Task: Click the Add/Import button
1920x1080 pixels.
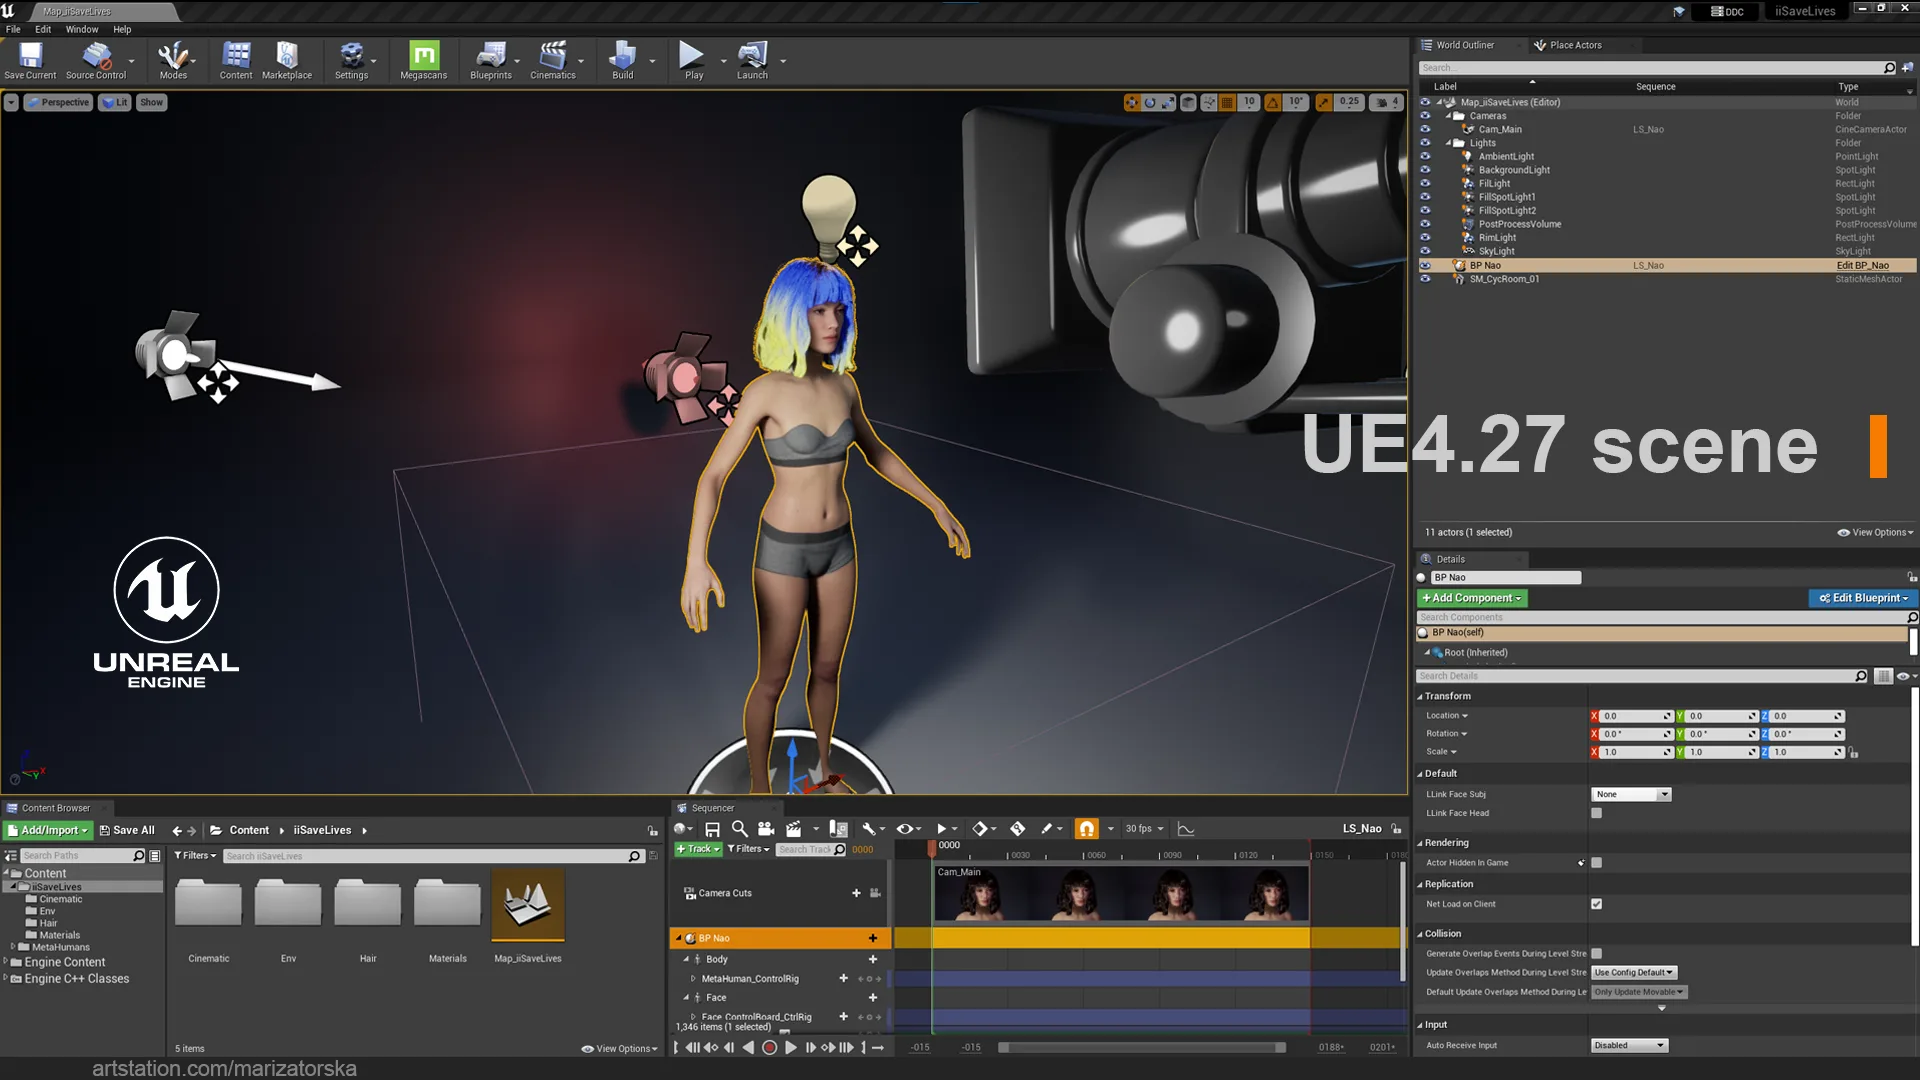Action: point(48,831)
